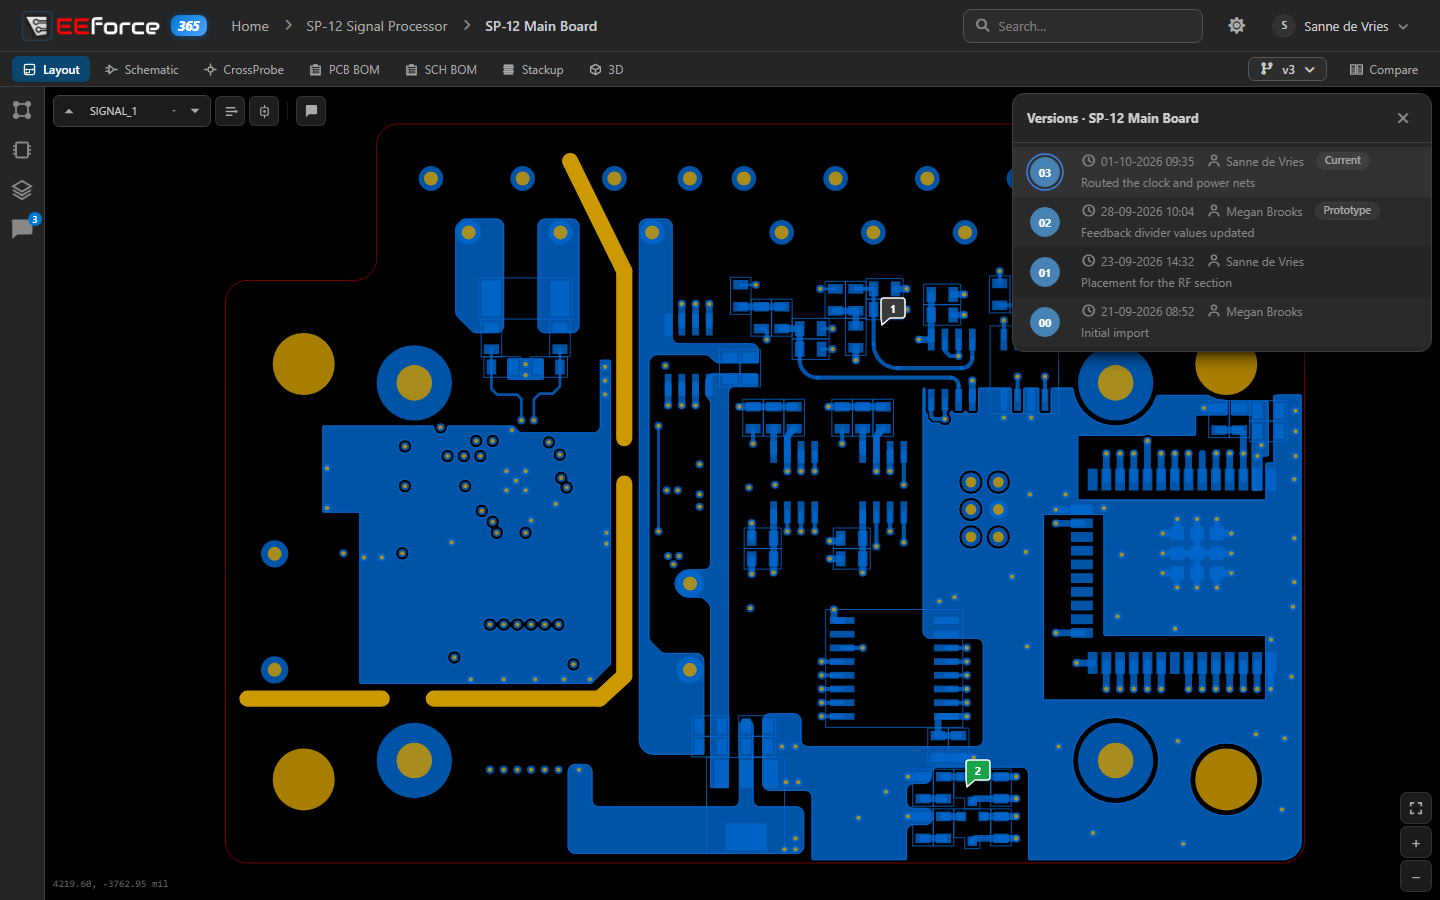The width and height of the screenshot is (1440, 900).
Task: Click the Prototype tag on version 02
Action: tap(1347, 210)
